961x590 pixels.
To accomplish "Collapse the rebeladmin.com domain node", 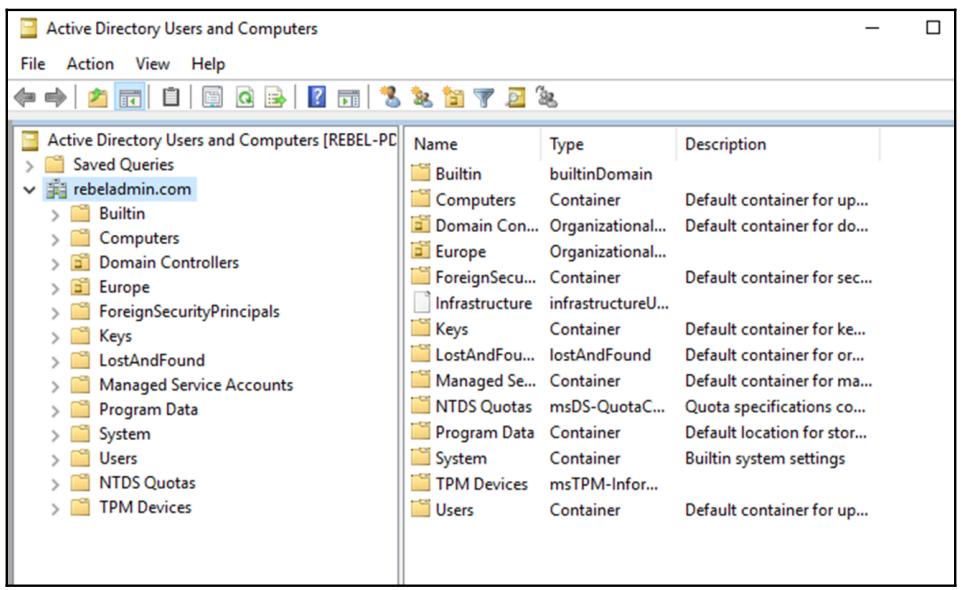I will coord(29,190).
